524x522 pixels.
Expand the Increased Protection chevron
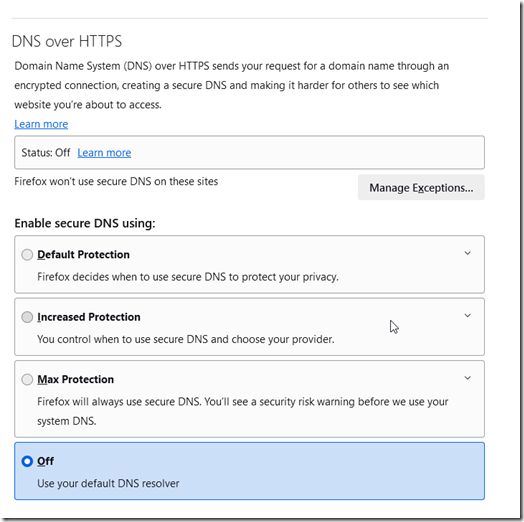[468, 315]
